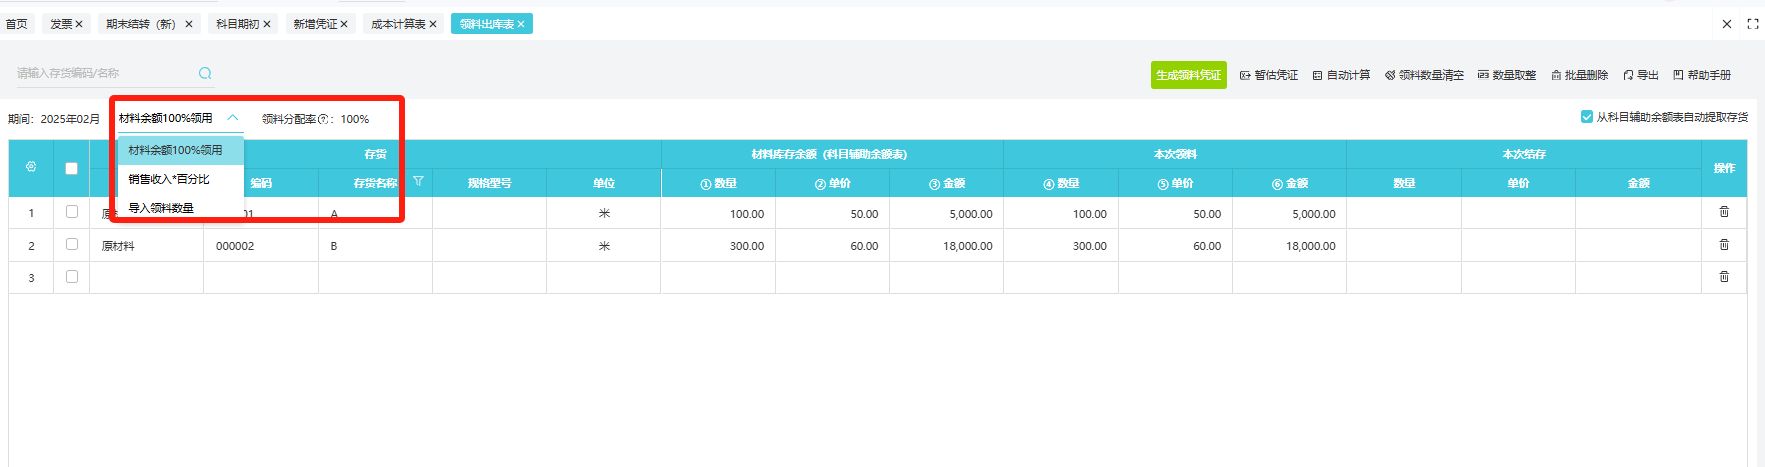Click the trash icon for row 2
This screenshot has height=467, width=1765.
tap(1724, 245)
